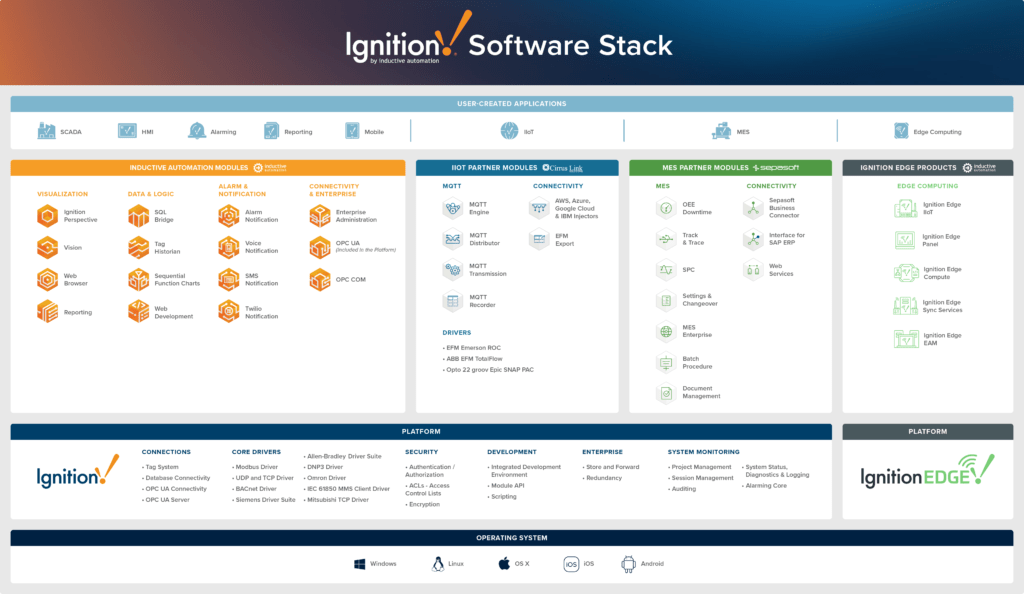Click the SCADA factory icon
The image size is (1024, 594).
tap(46, 131)
